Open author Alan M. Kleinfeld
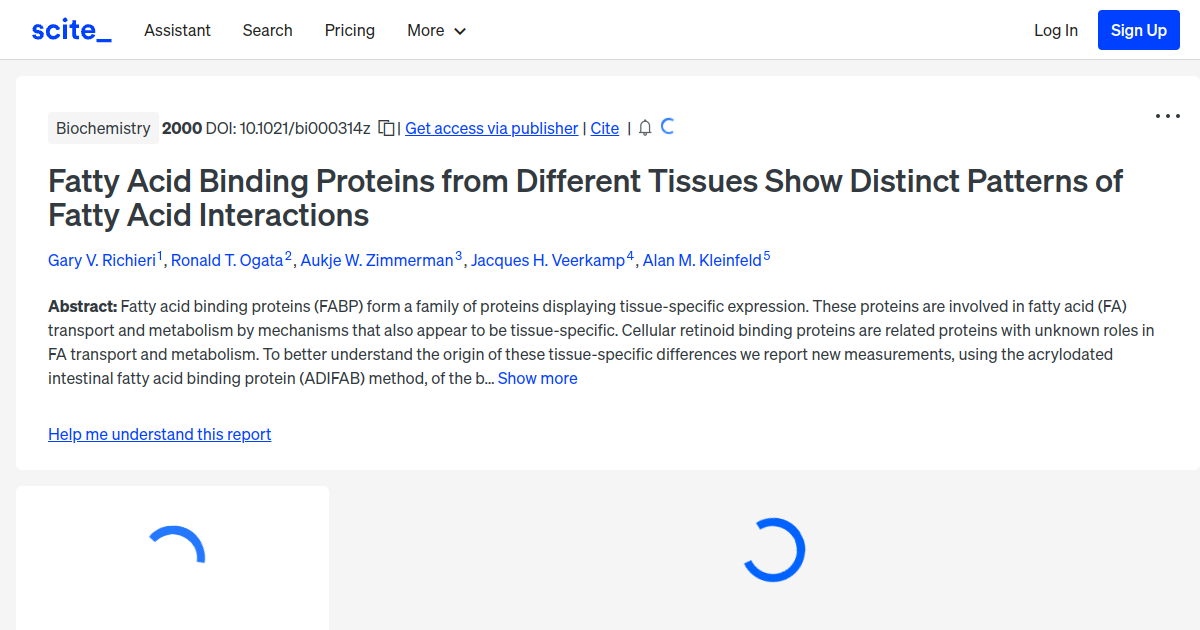Screen dimensions: 1200x630 [702, 260]
